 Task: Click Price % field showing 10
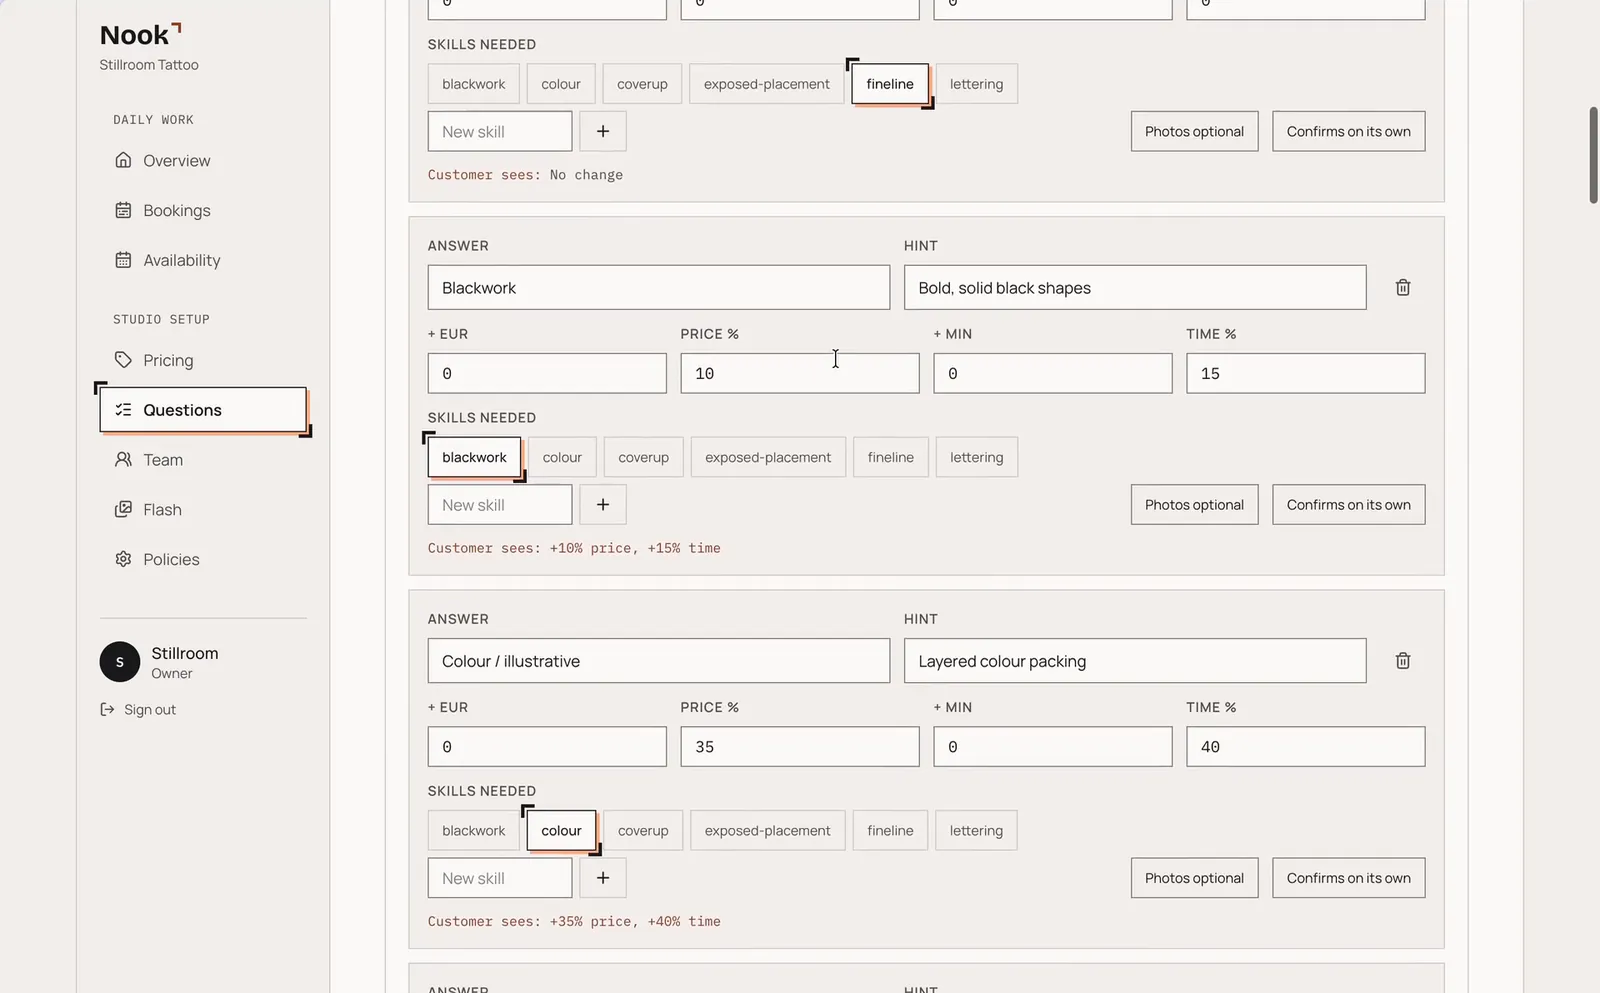click(800, 373)
